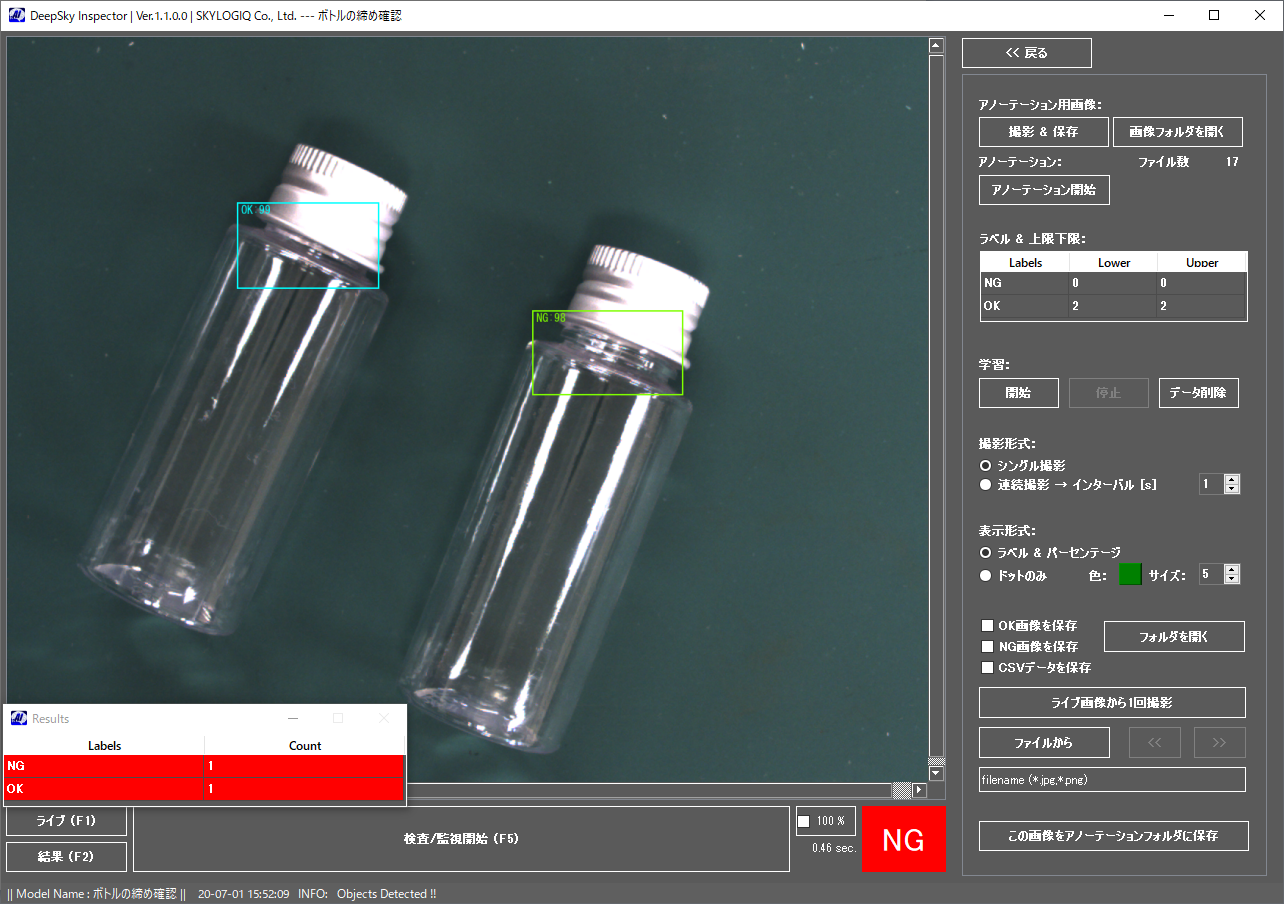Click the Labels column header in limits table
Image resolution: width=1284 pixels, height=904 pixels.
pyautogui.click(x=1025, y=262)
